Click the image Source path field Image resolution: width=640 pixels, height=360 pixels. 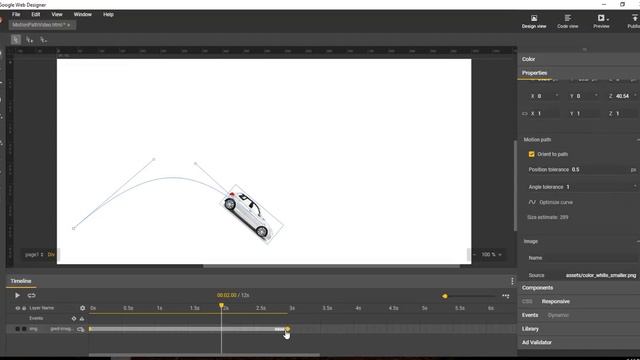pyautogui.click(x=600, y=275)
